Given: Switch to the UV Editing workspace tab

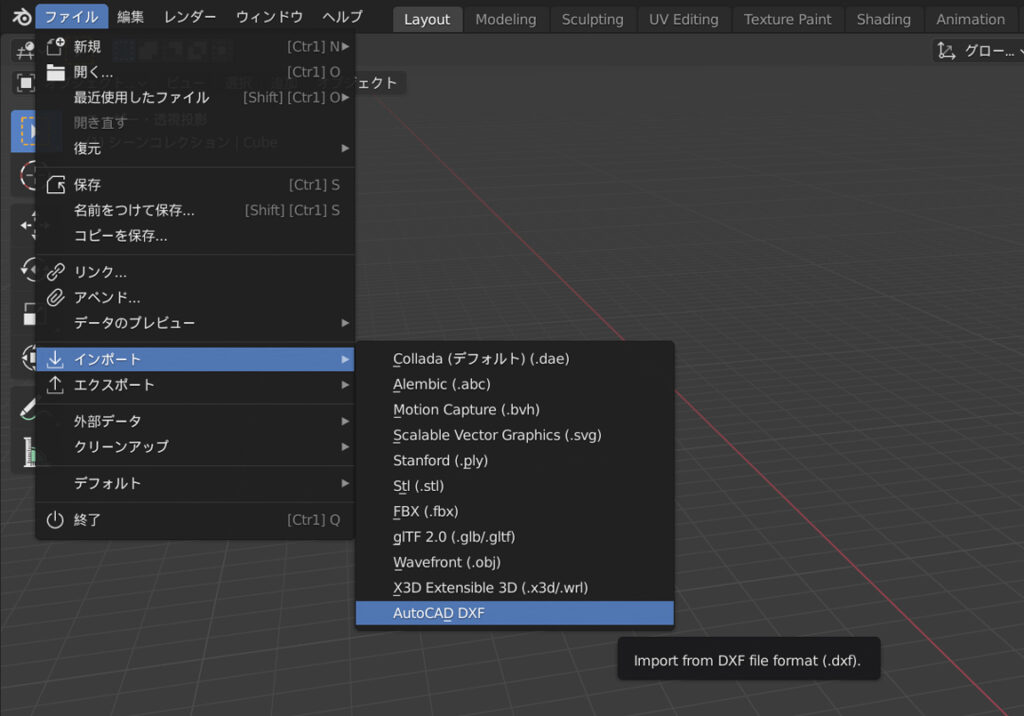Looking at the screenshot, I should click(x=684, y=20).
